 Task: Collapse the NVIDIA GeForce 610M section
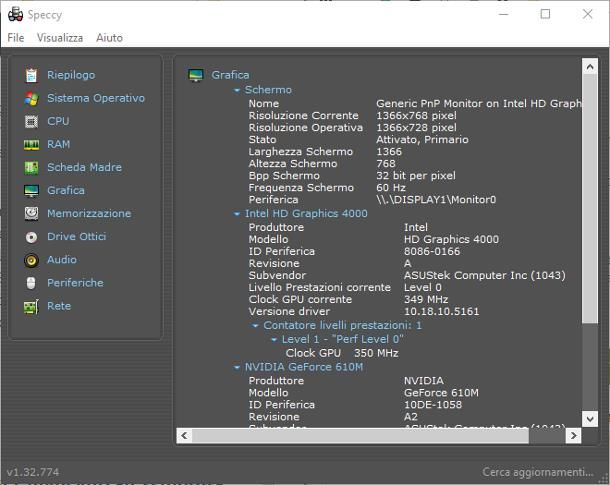(x=237, y=367)
